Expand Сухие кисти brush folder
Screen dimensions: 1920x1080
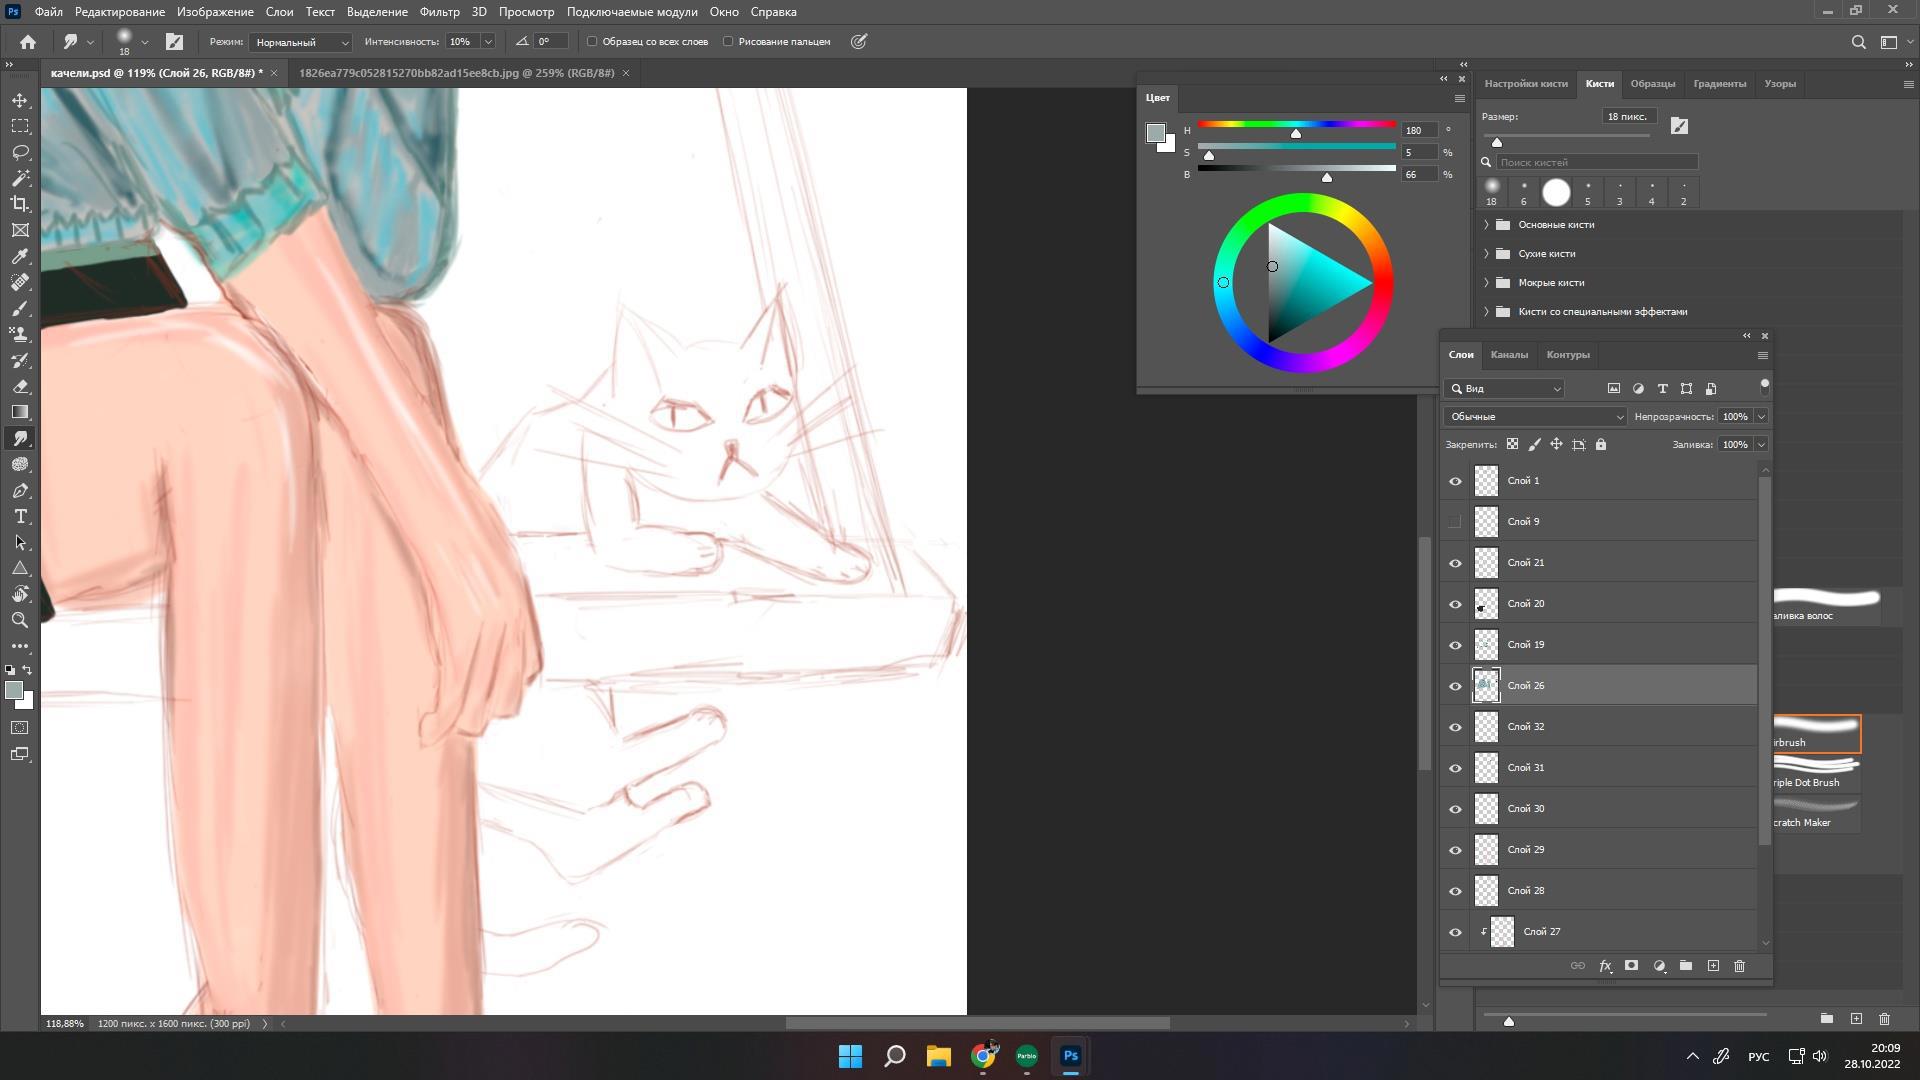tap(1486, 254)
